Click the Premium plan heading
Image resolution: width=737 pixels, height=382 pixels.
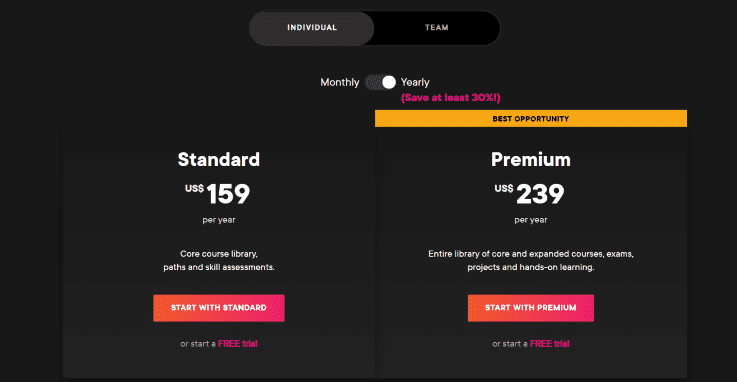click(531, 159)
